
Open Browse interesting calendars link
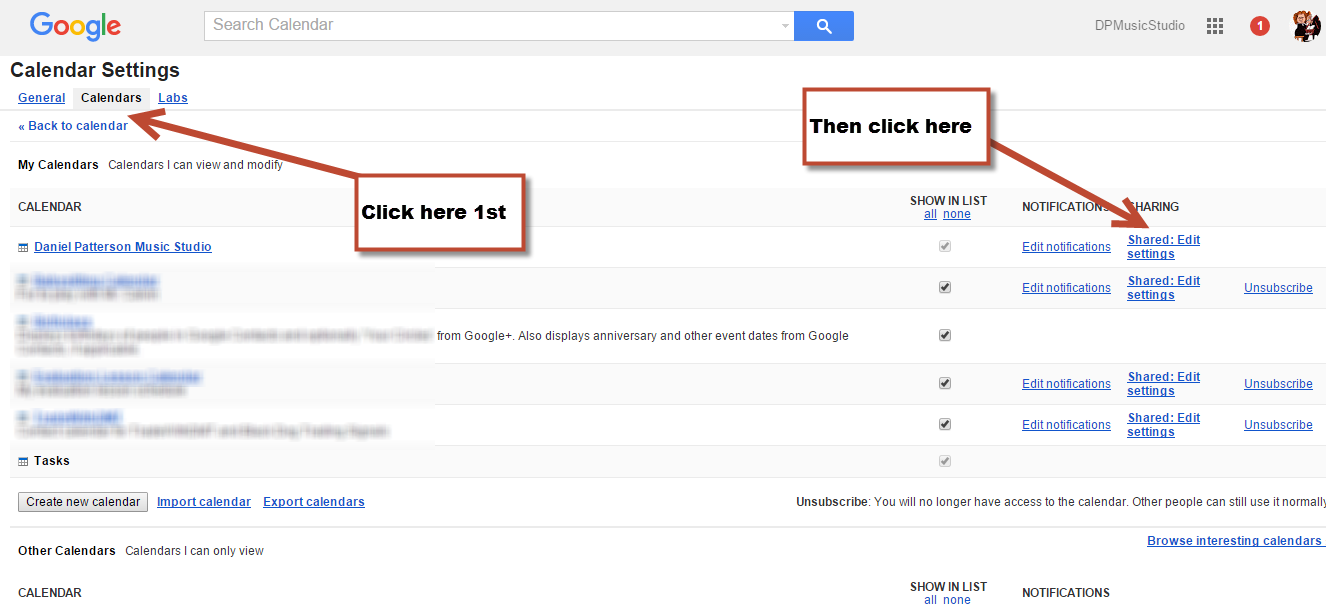coord(1234,541)
